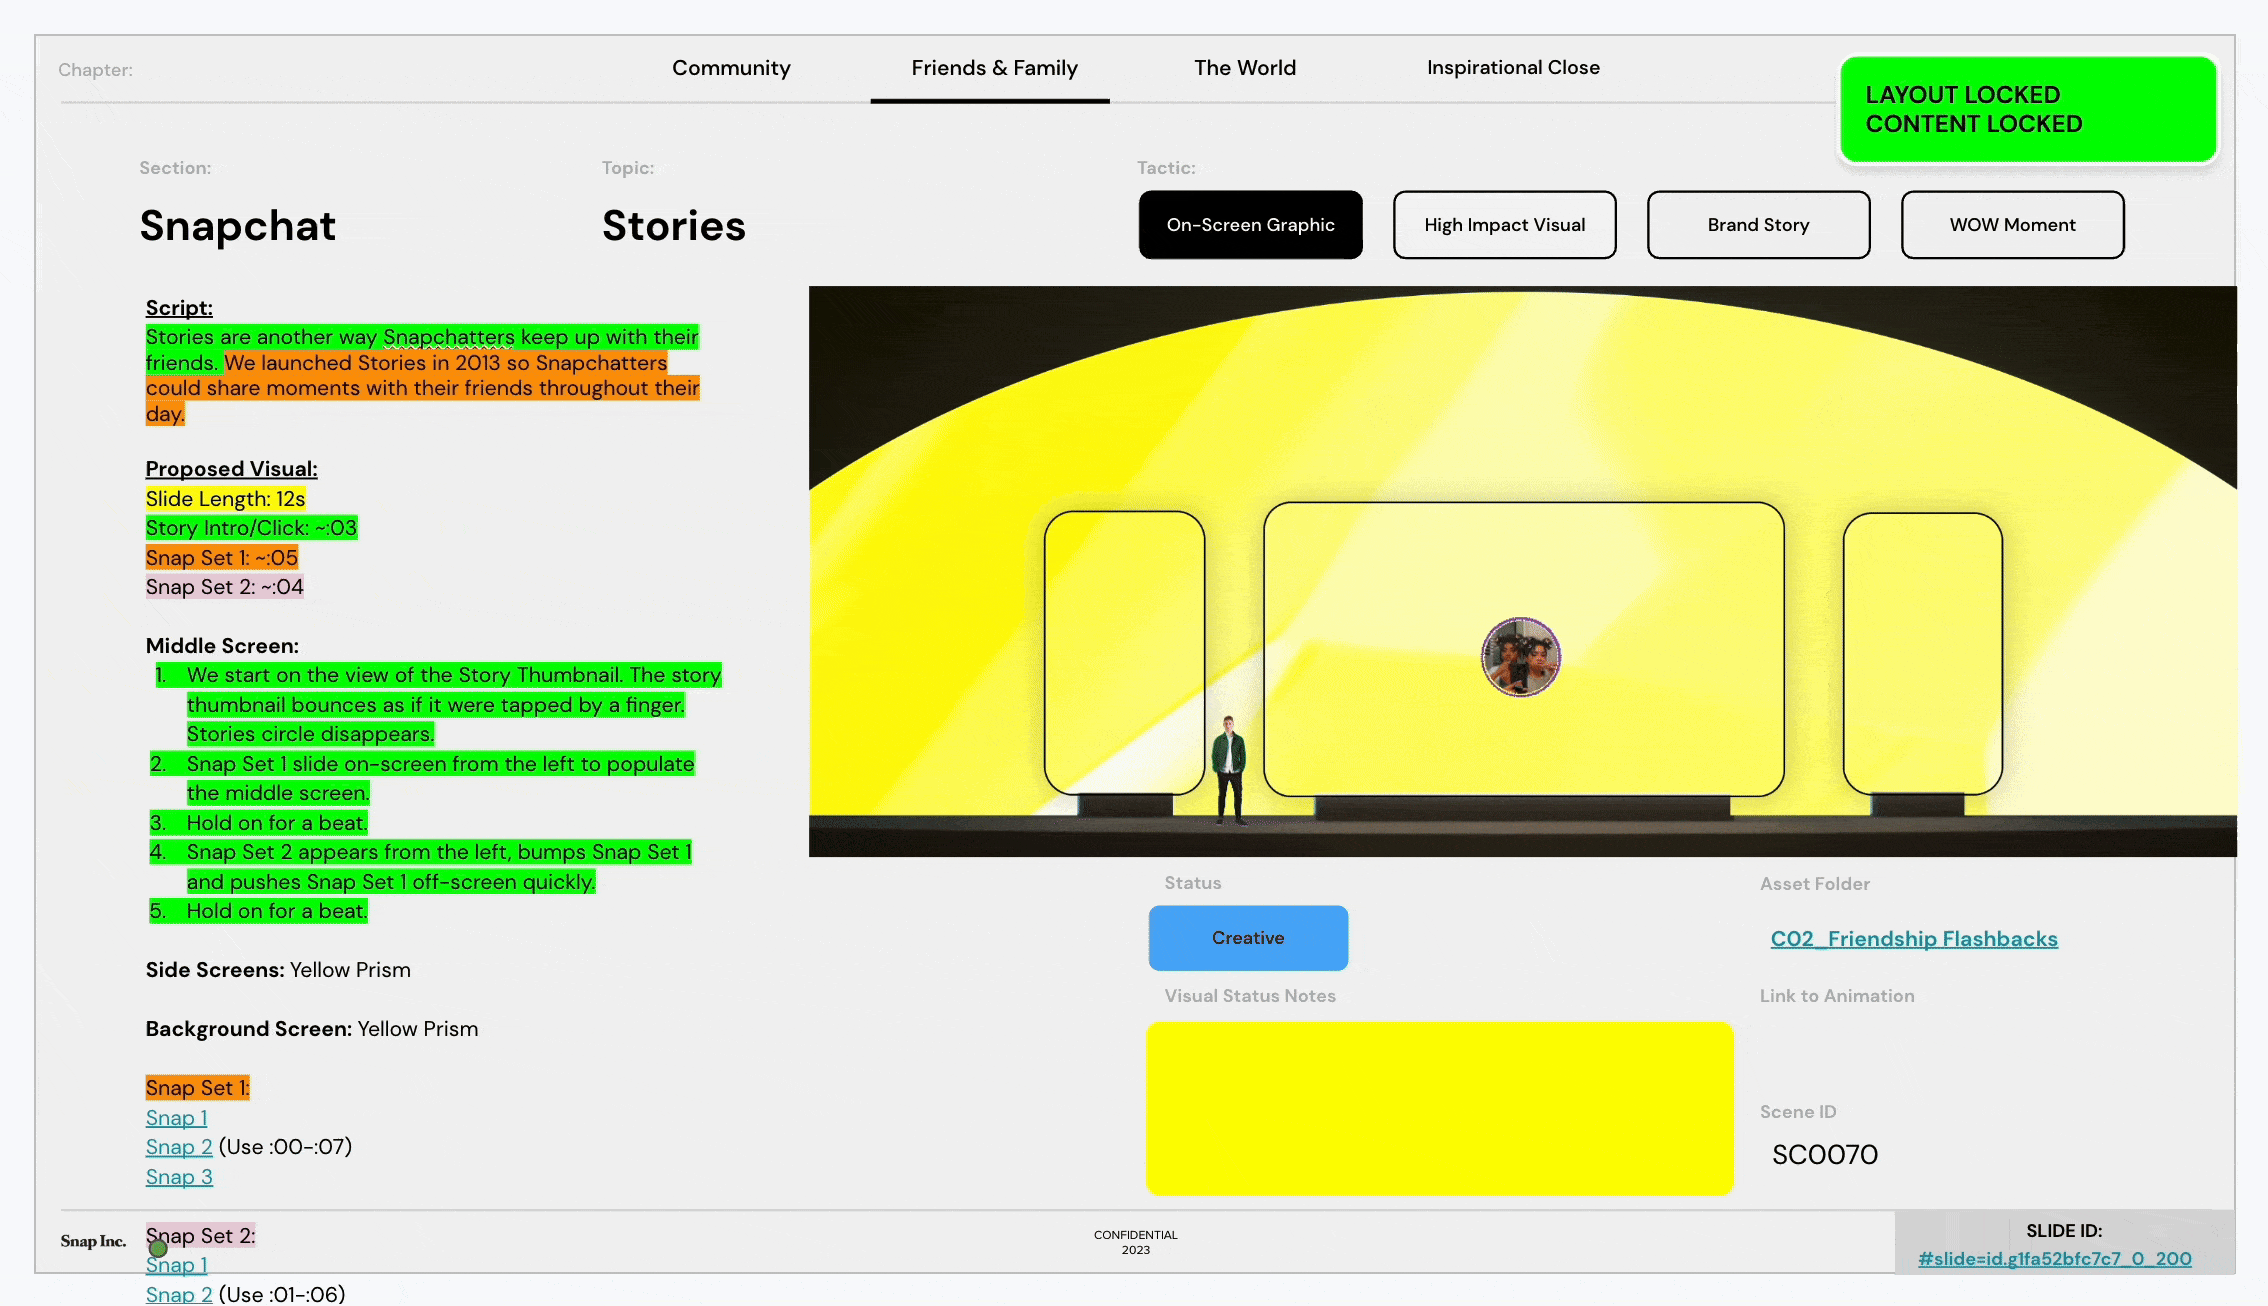Click the Snap Inc. footer logo

point(93,1241)
